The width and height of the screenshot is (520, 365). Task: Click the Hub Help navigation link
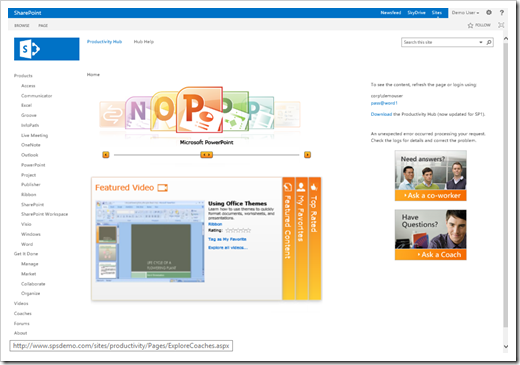click(144, 42)
